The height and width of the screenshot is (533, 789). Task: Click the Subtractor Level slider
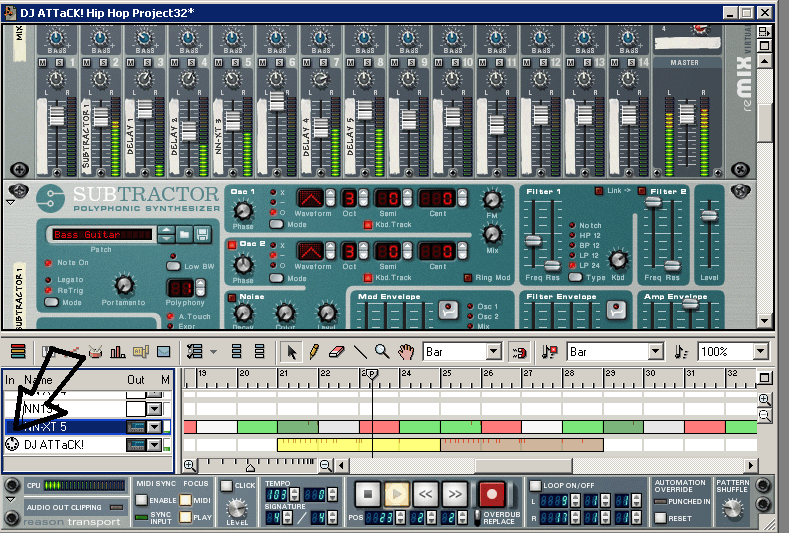tap(709, 215)
